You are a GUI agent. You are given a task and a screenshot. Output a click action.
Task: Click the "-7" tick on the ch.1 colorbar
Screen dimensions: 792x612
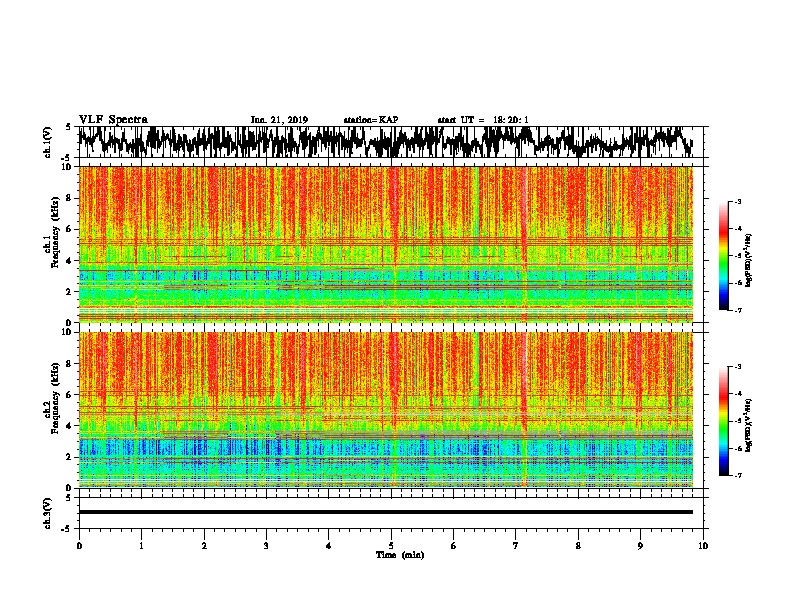(x=737, y=310)
